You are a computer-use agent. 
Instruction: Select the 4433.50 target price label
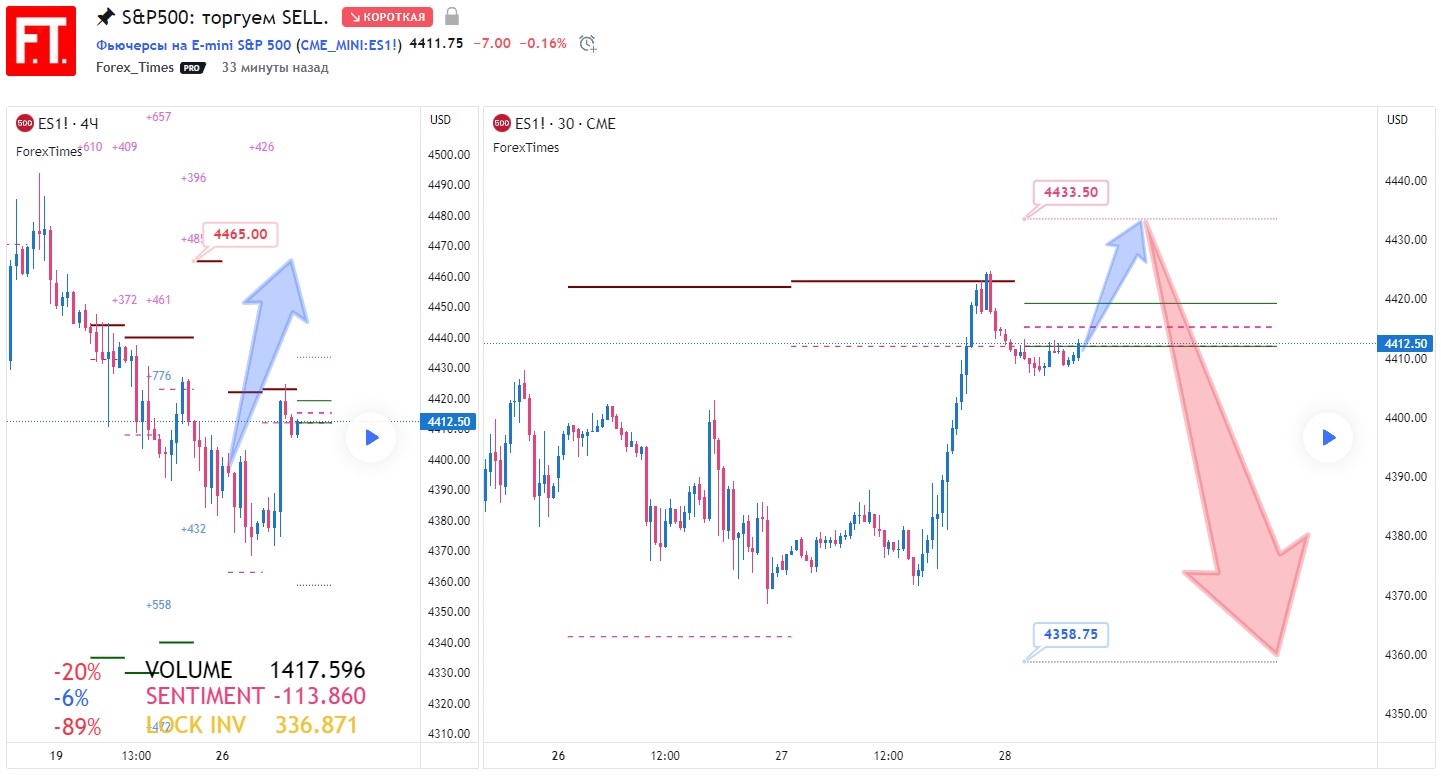pos(1071,192)
